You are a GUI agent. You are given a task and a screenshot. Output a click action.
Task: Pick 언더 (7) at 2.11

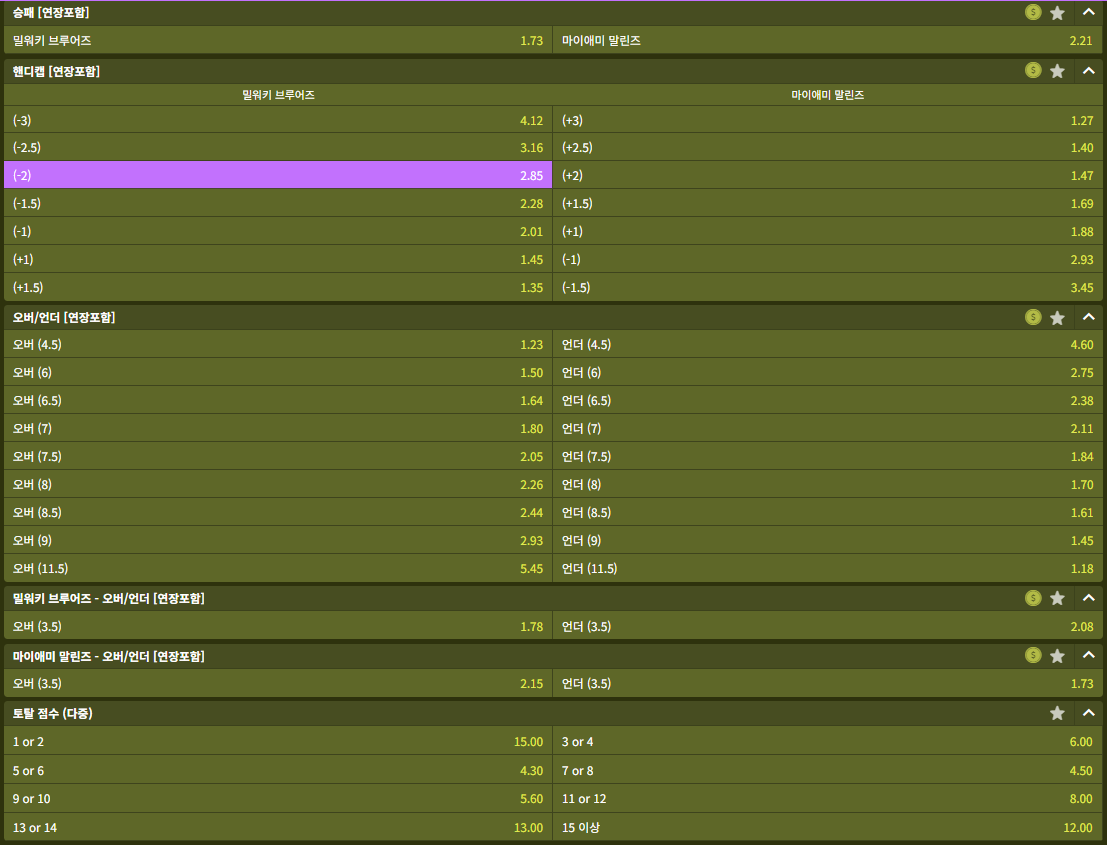[827, 429]
